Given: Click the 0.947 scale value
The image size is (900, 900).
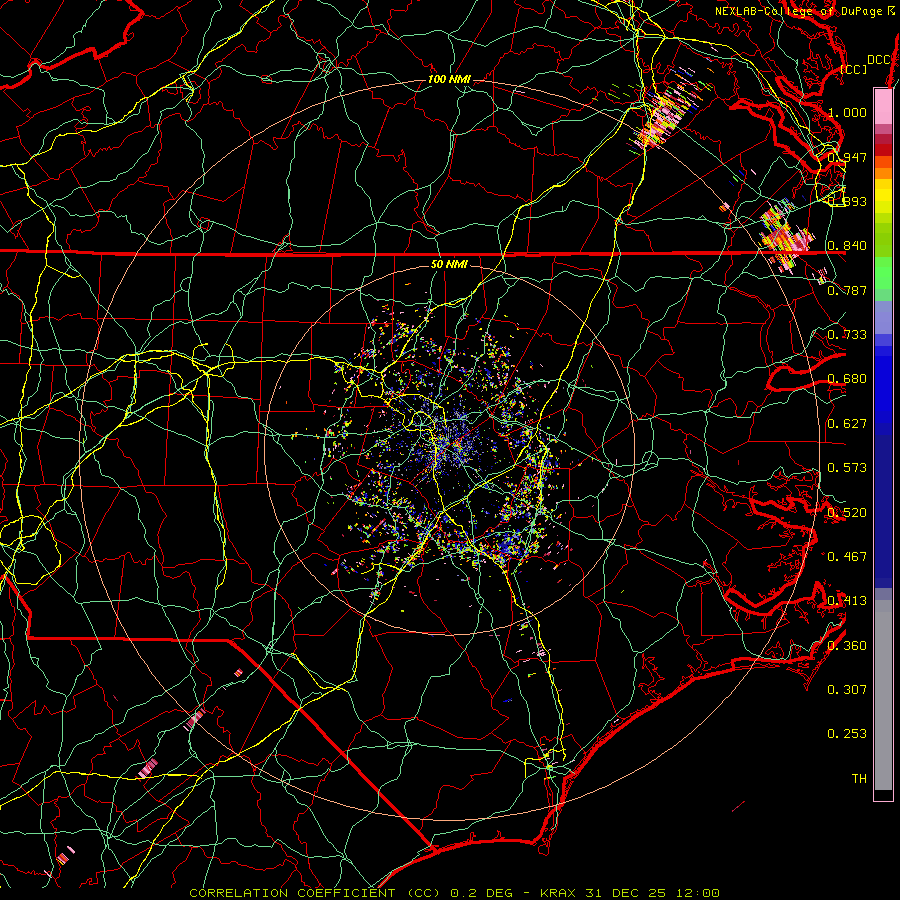Looking at the screenshot, I should pos(847,157).
